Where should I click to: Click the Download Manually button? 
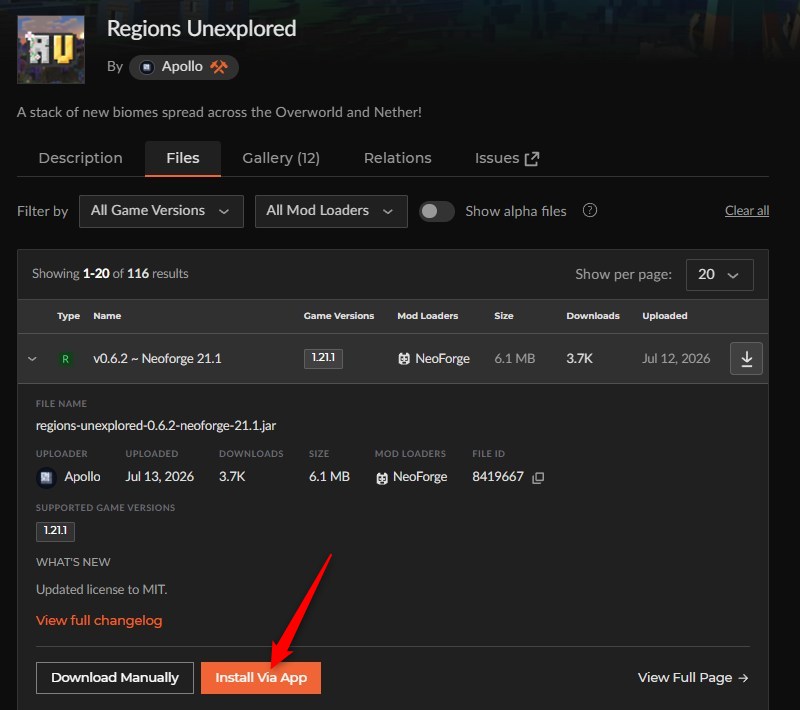(x=115, y=678)
